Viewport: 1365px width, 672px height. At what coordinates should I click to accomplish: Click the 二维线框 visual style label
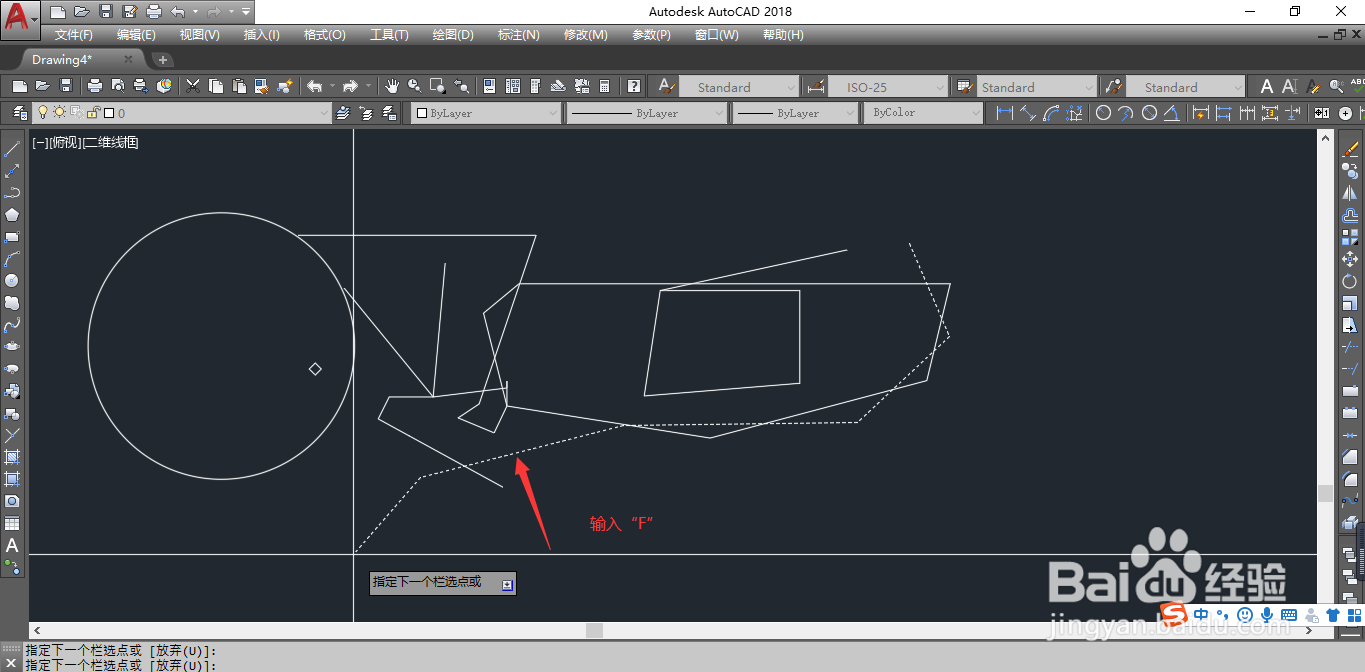click(111, 142)
